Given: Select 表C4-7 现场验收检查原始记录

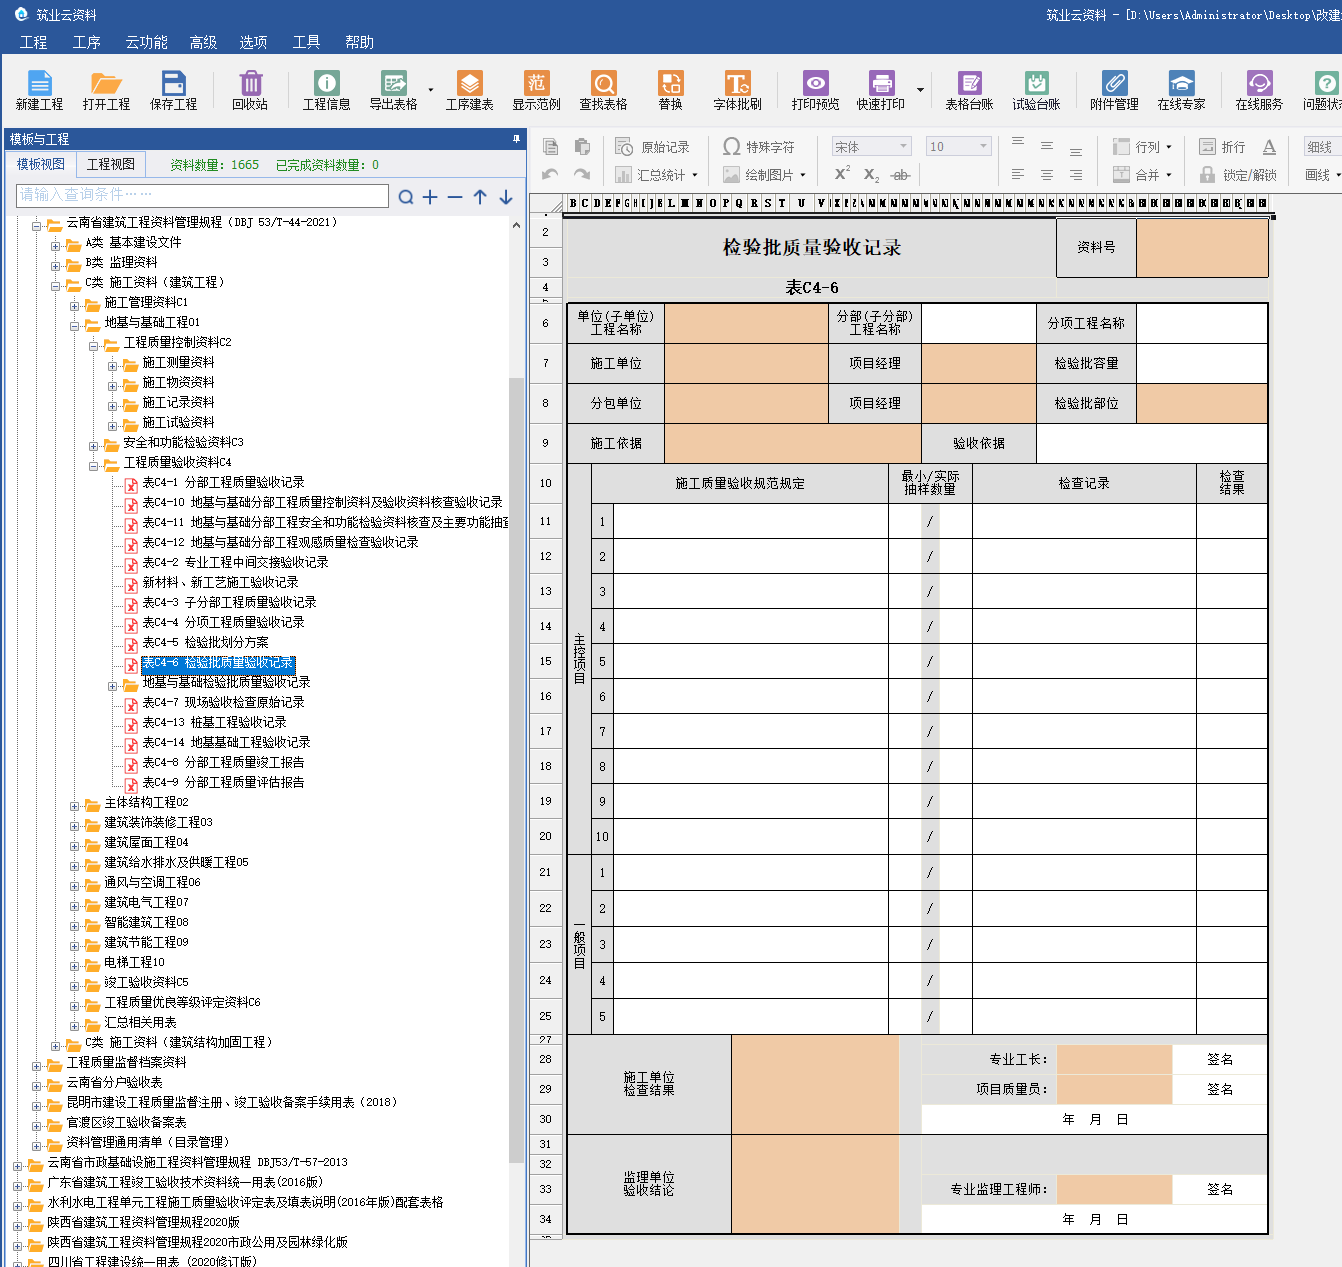Looking at the screenshot, I should coord(223,702).
